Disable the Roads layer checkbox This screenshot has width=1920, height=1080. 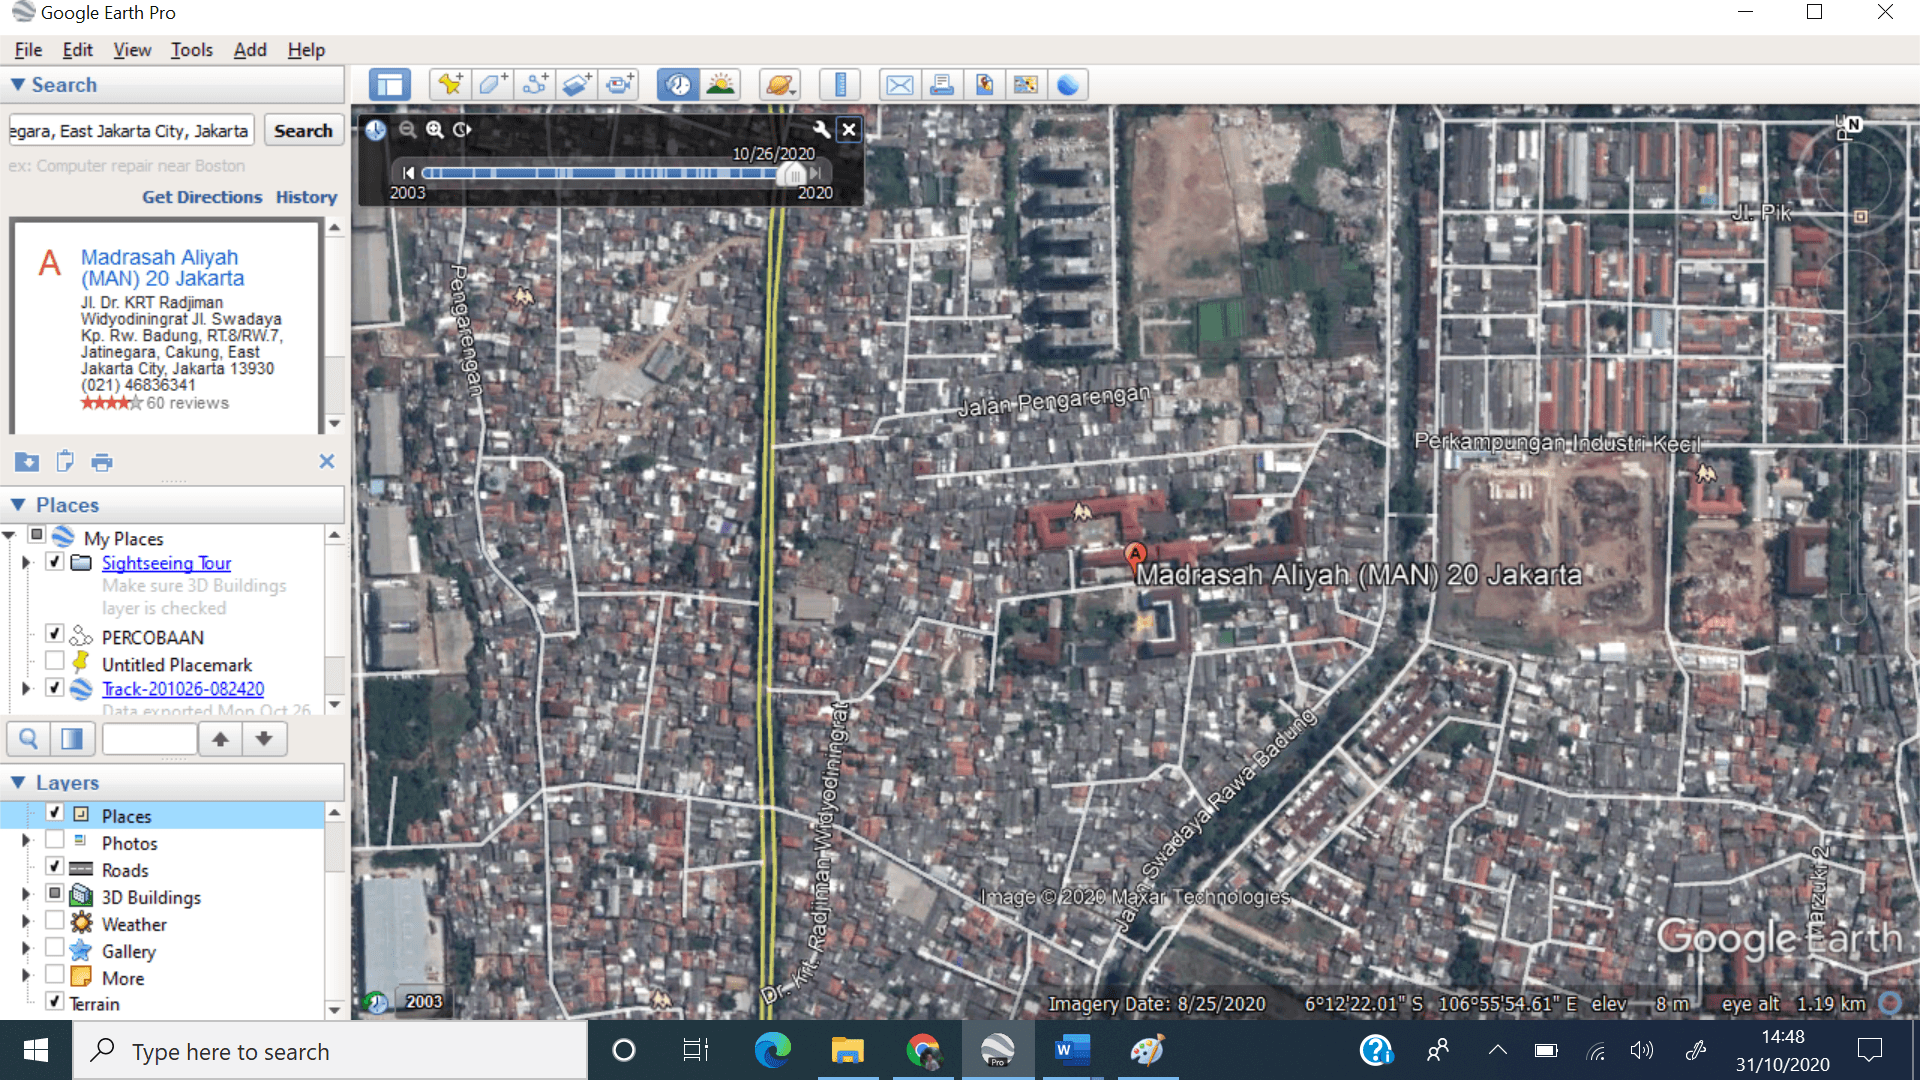pyautogui.click(x=55, y=867)
